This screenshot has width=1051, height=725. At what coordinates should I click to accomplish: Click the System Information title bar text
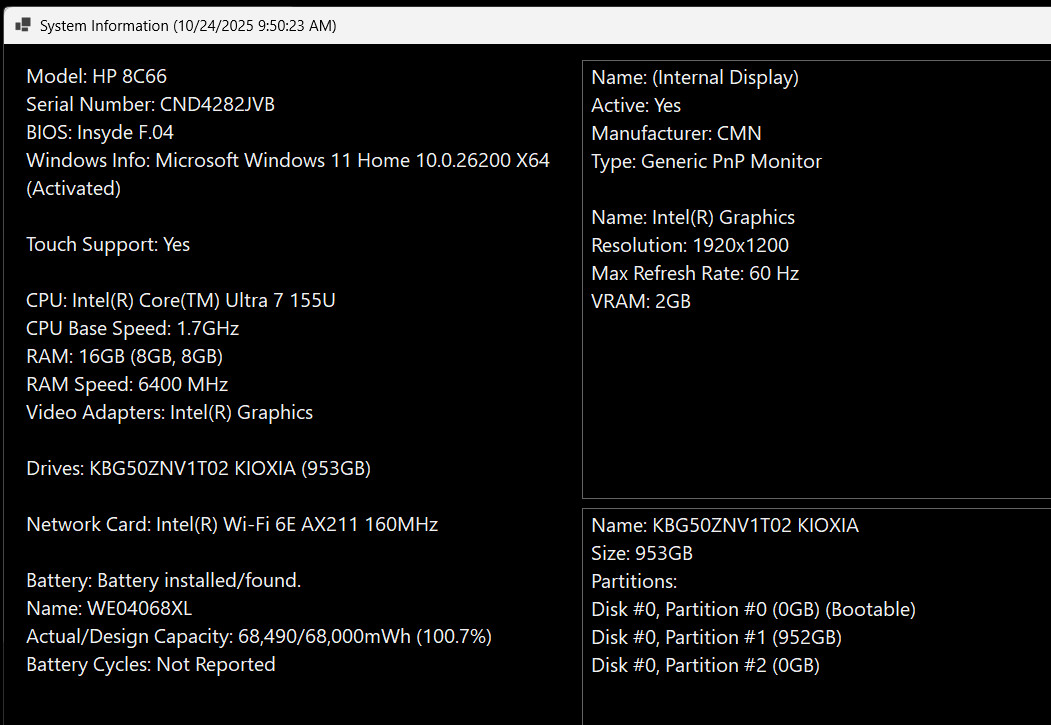[x=188, y=25]
